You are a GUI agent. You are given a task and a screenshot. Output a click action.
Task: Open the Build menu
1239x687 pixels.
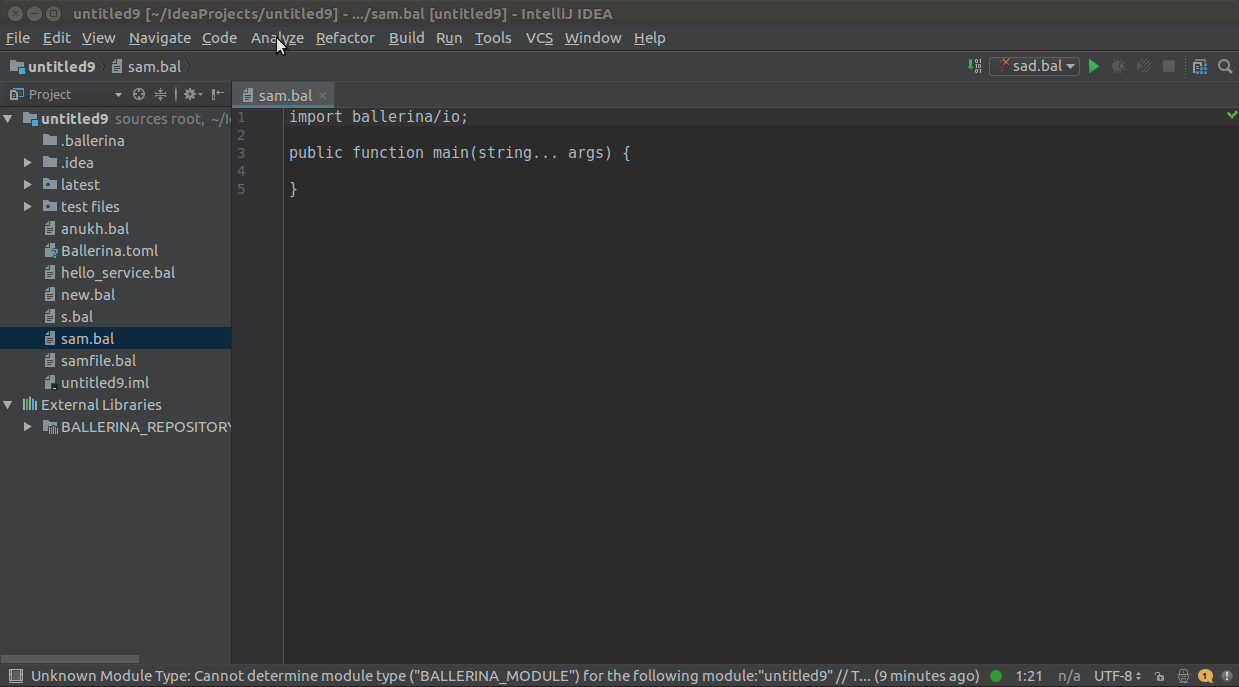click(406, 38)
